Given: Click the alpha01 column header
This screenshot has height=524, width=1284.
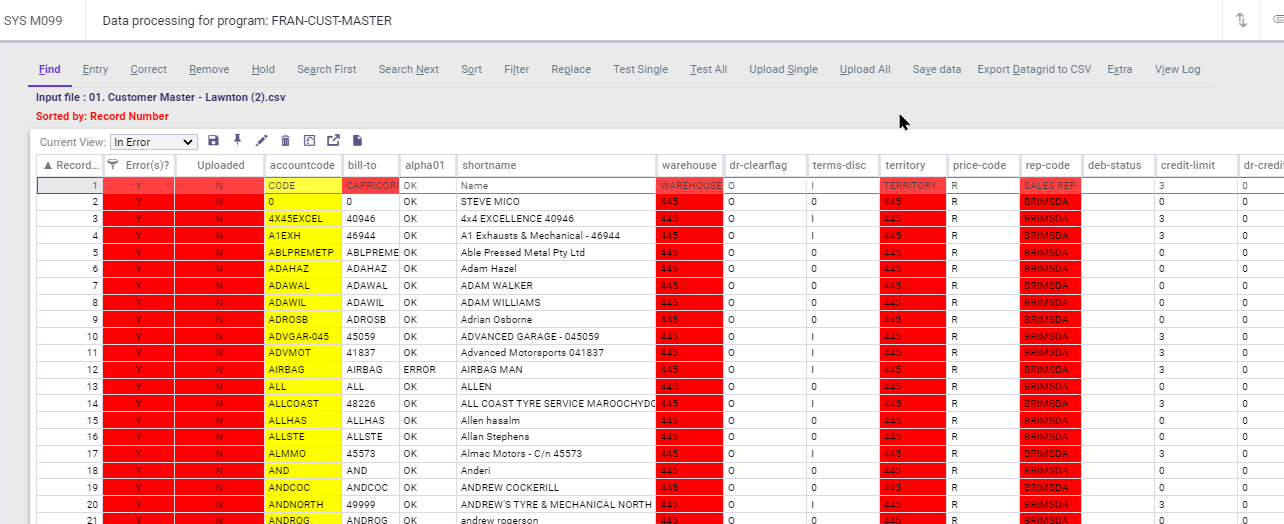Looking at the screenshot, I should 427,165.
